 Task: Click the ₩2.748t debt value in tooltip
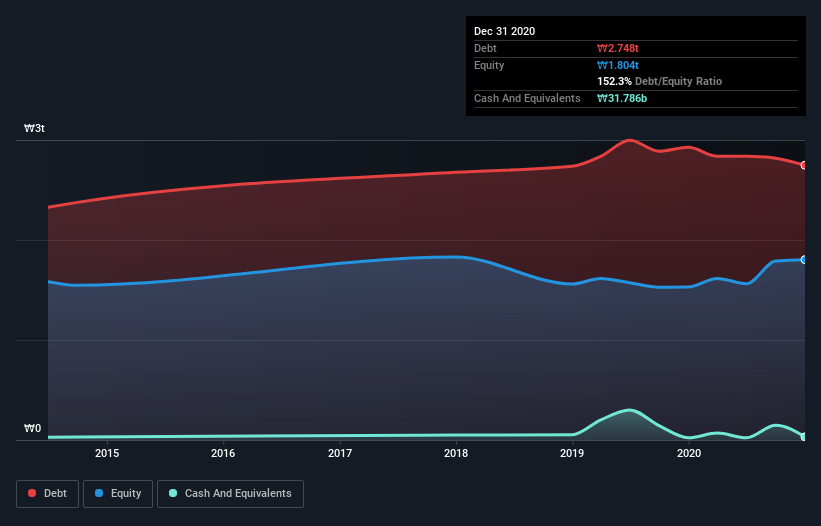coord(618,48)
